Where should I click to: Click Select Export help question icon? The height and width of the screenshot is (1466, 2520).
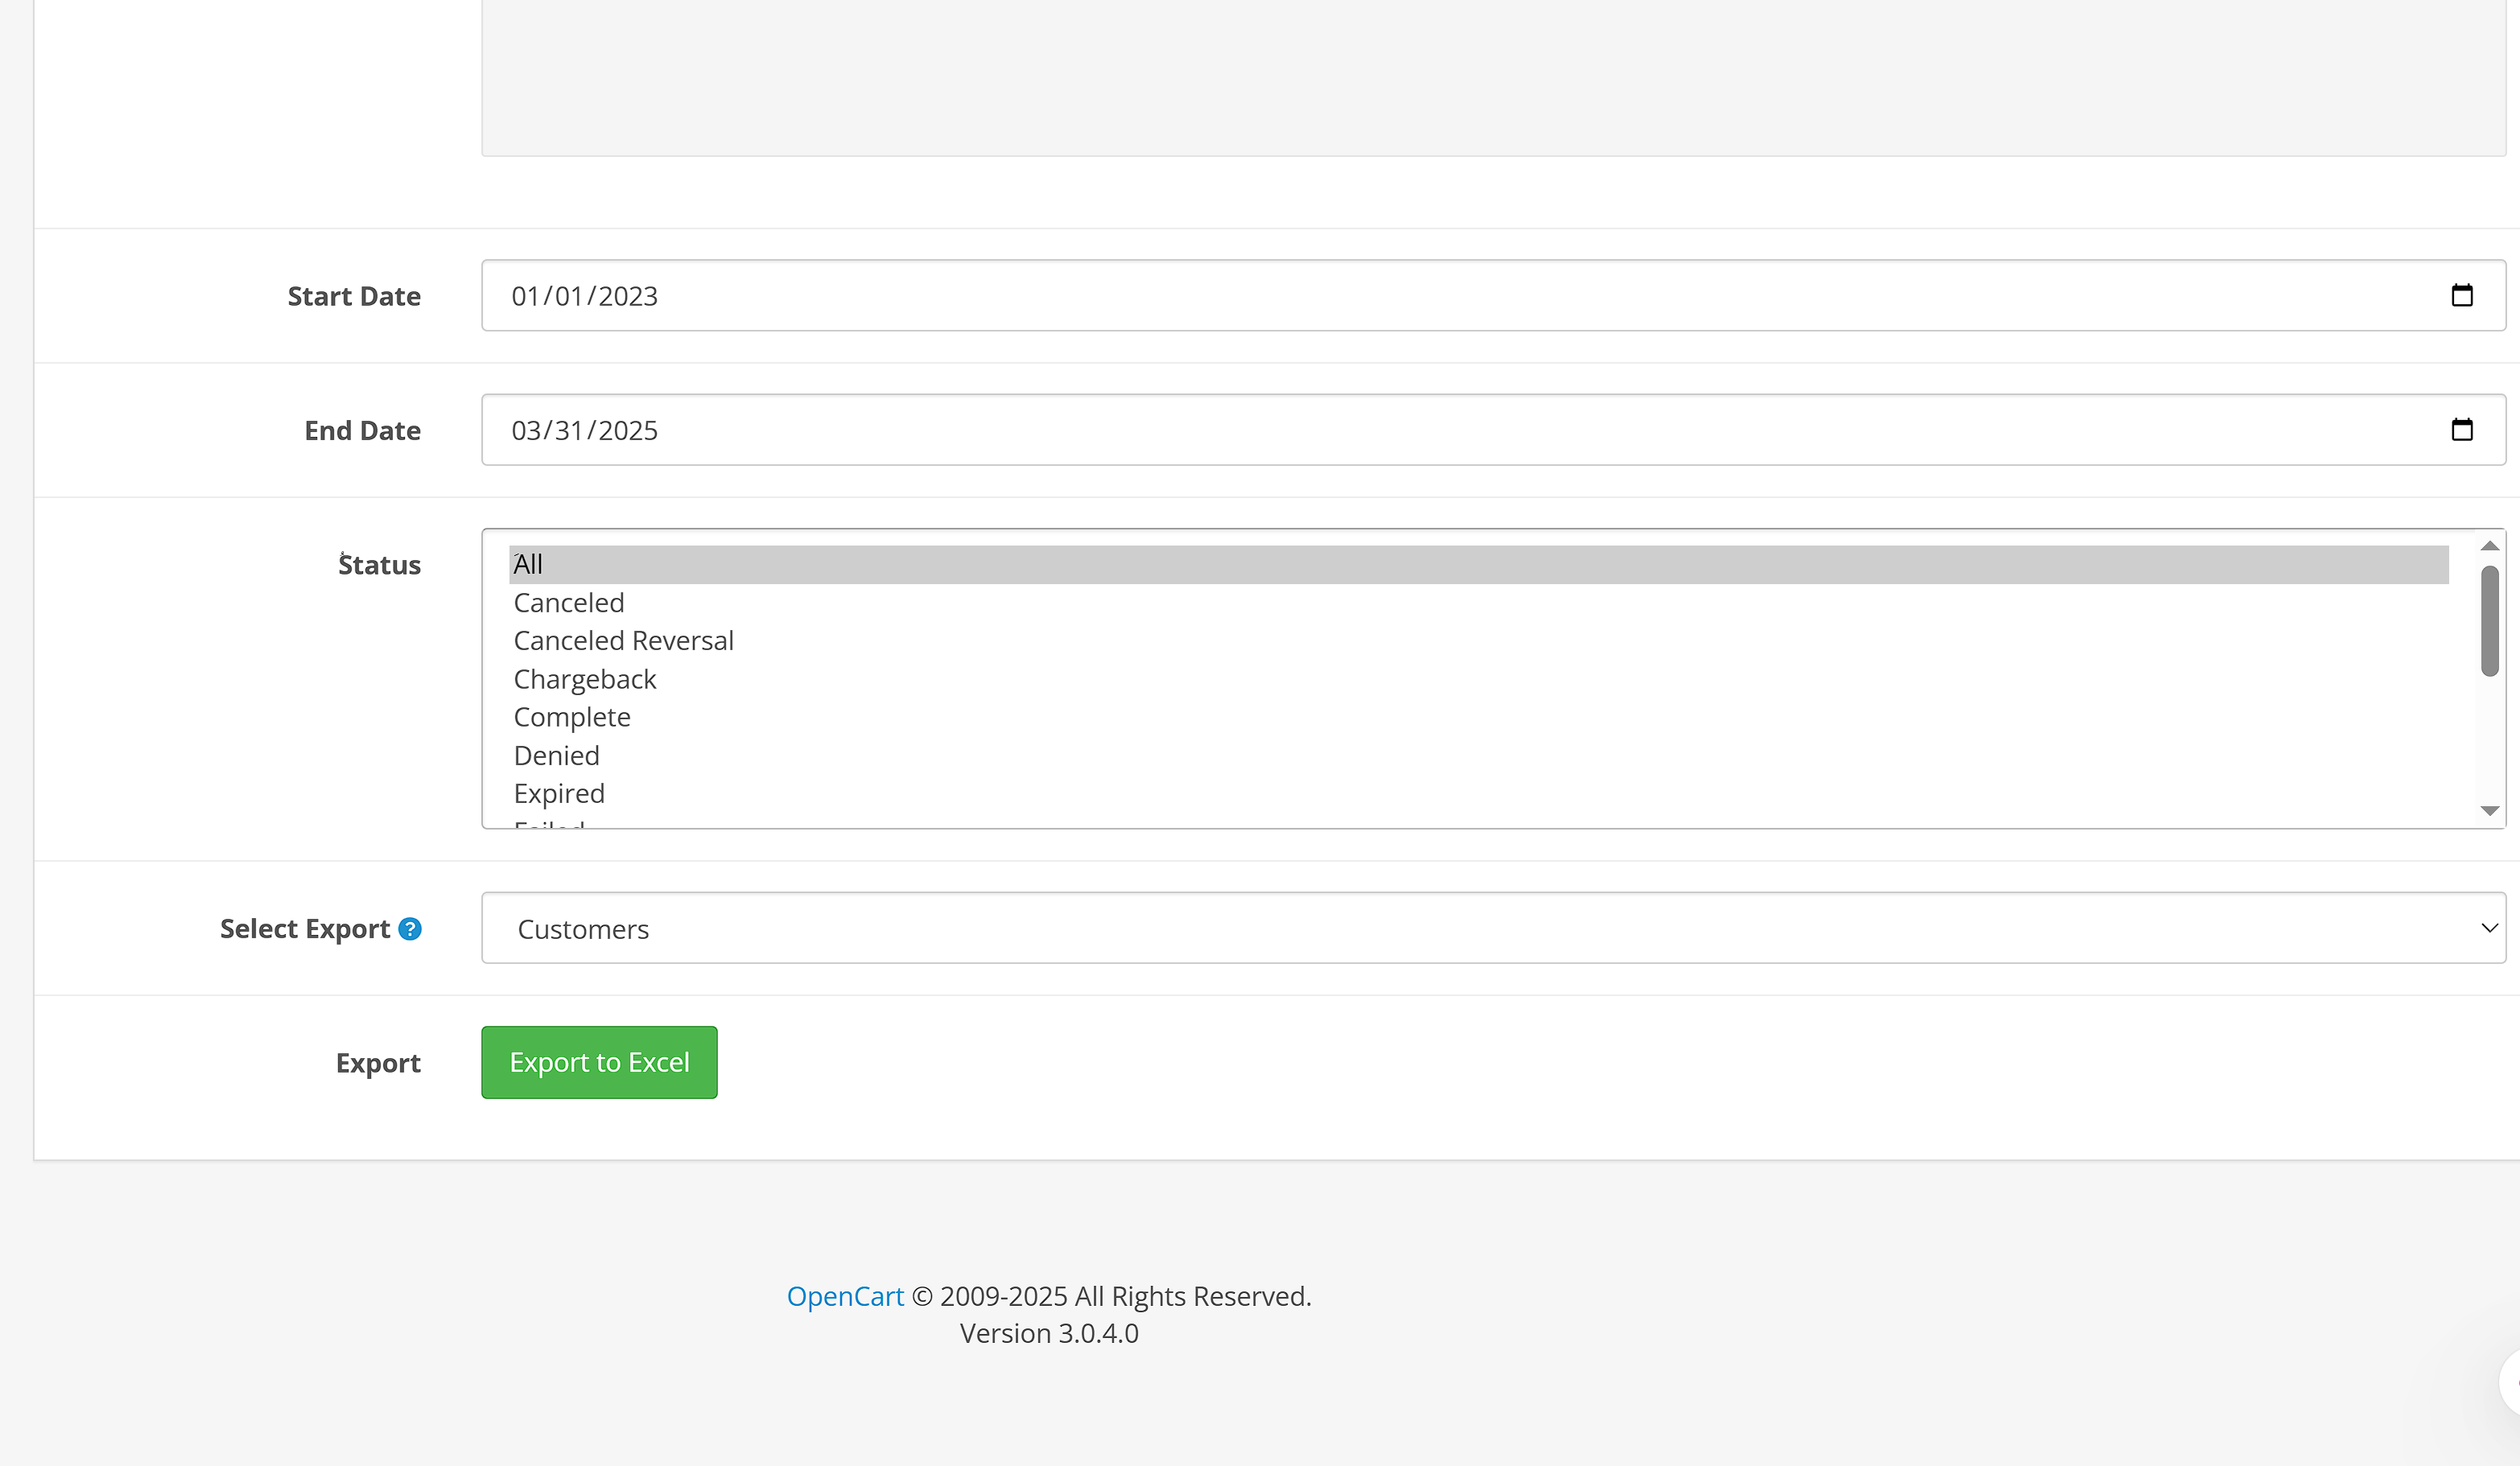(410, 929)
